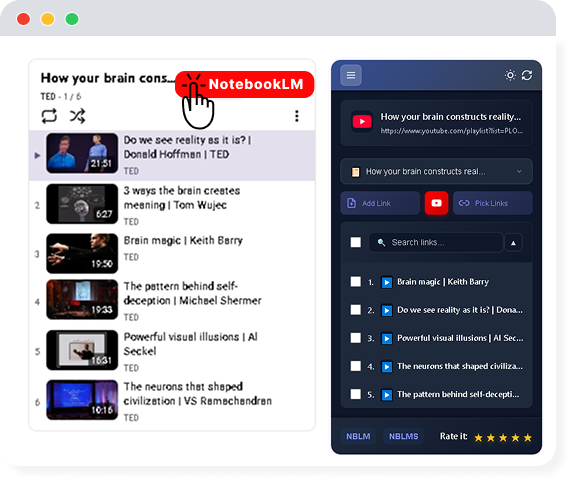
Task: Open The pattern behind self-deception playlist title
Action: click(x=192, y=293)
